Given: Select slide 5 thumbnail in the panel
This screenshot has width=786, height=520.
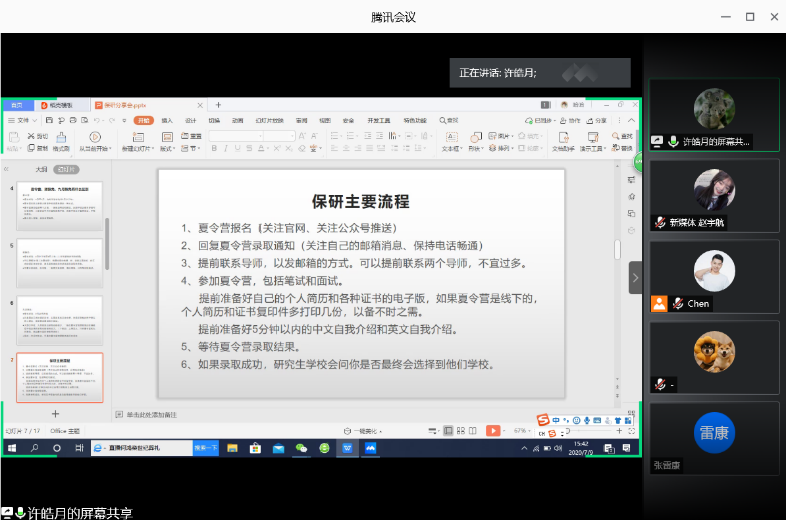Looking at the screenshot, I should click(x=59, y=262).
